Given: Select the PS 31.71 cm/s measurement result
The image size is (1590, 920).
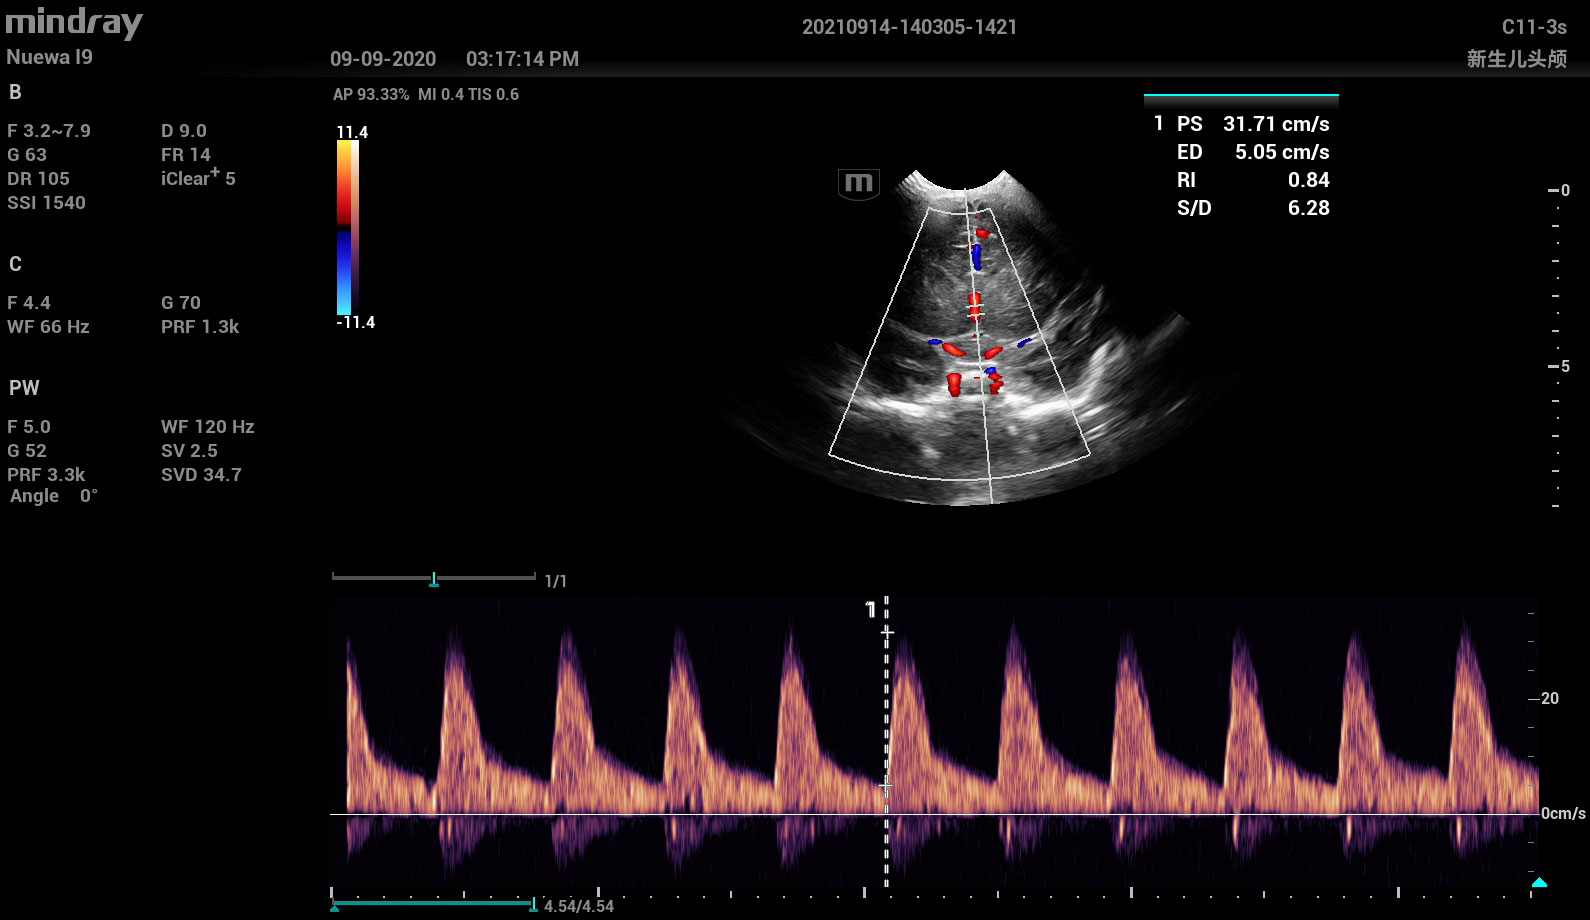Looking at the screenshot, I should (1254, 124).
